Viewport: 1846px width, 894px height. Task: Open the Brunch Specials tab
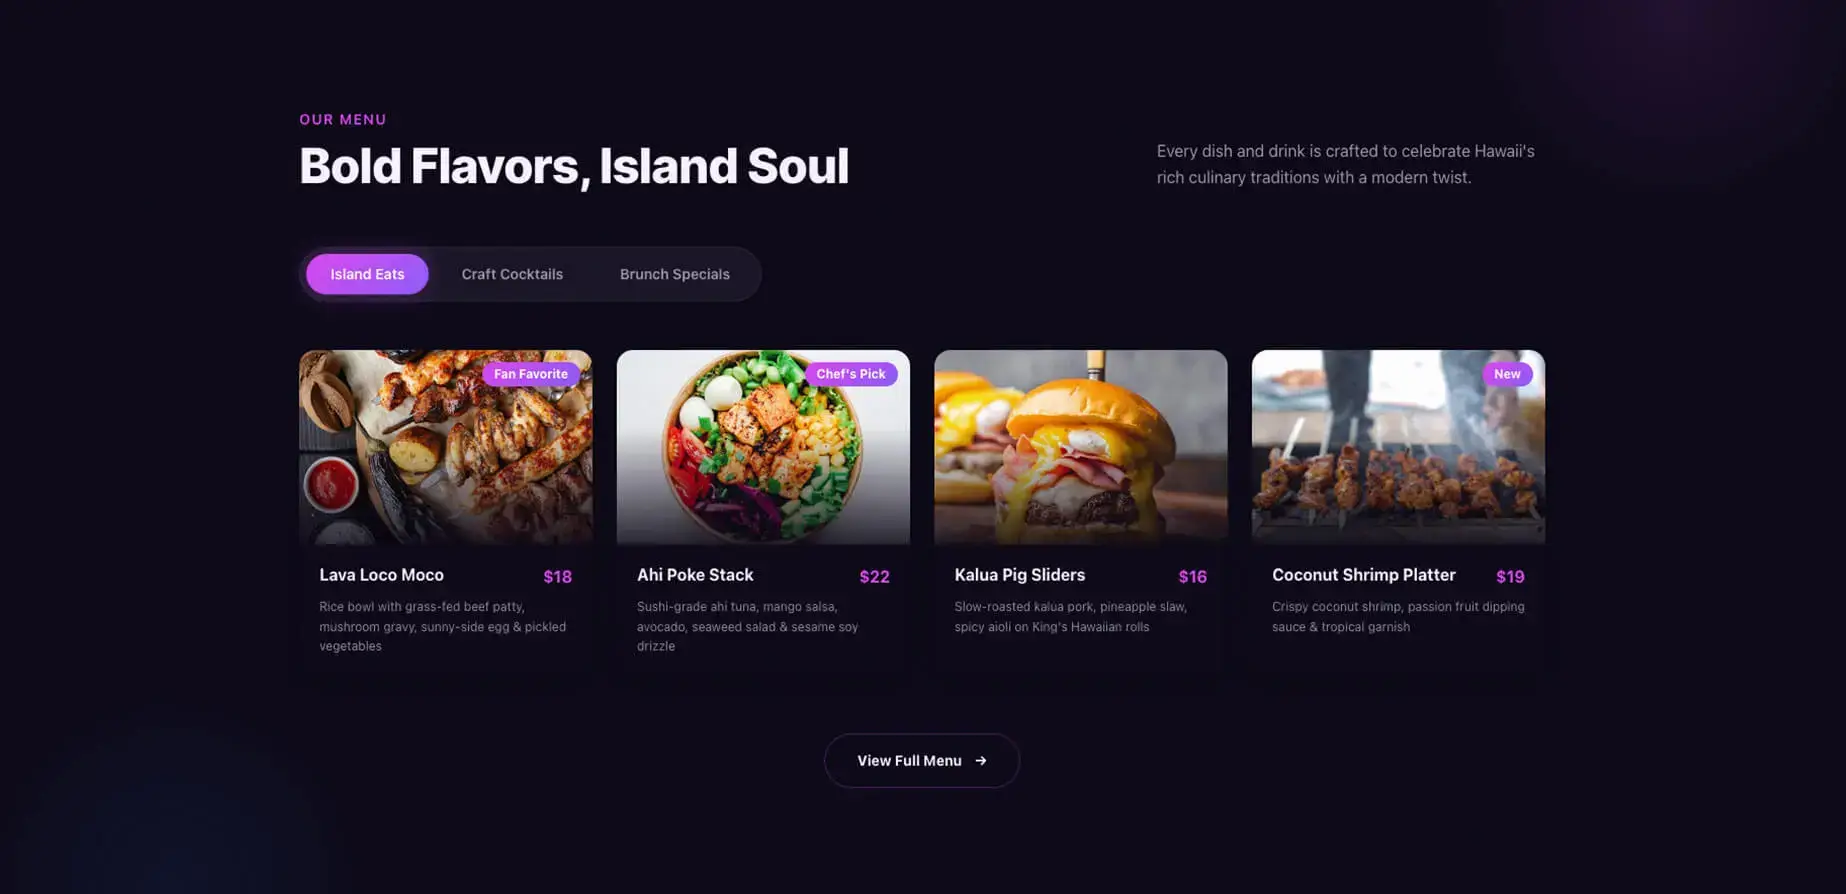coord(675,274)
